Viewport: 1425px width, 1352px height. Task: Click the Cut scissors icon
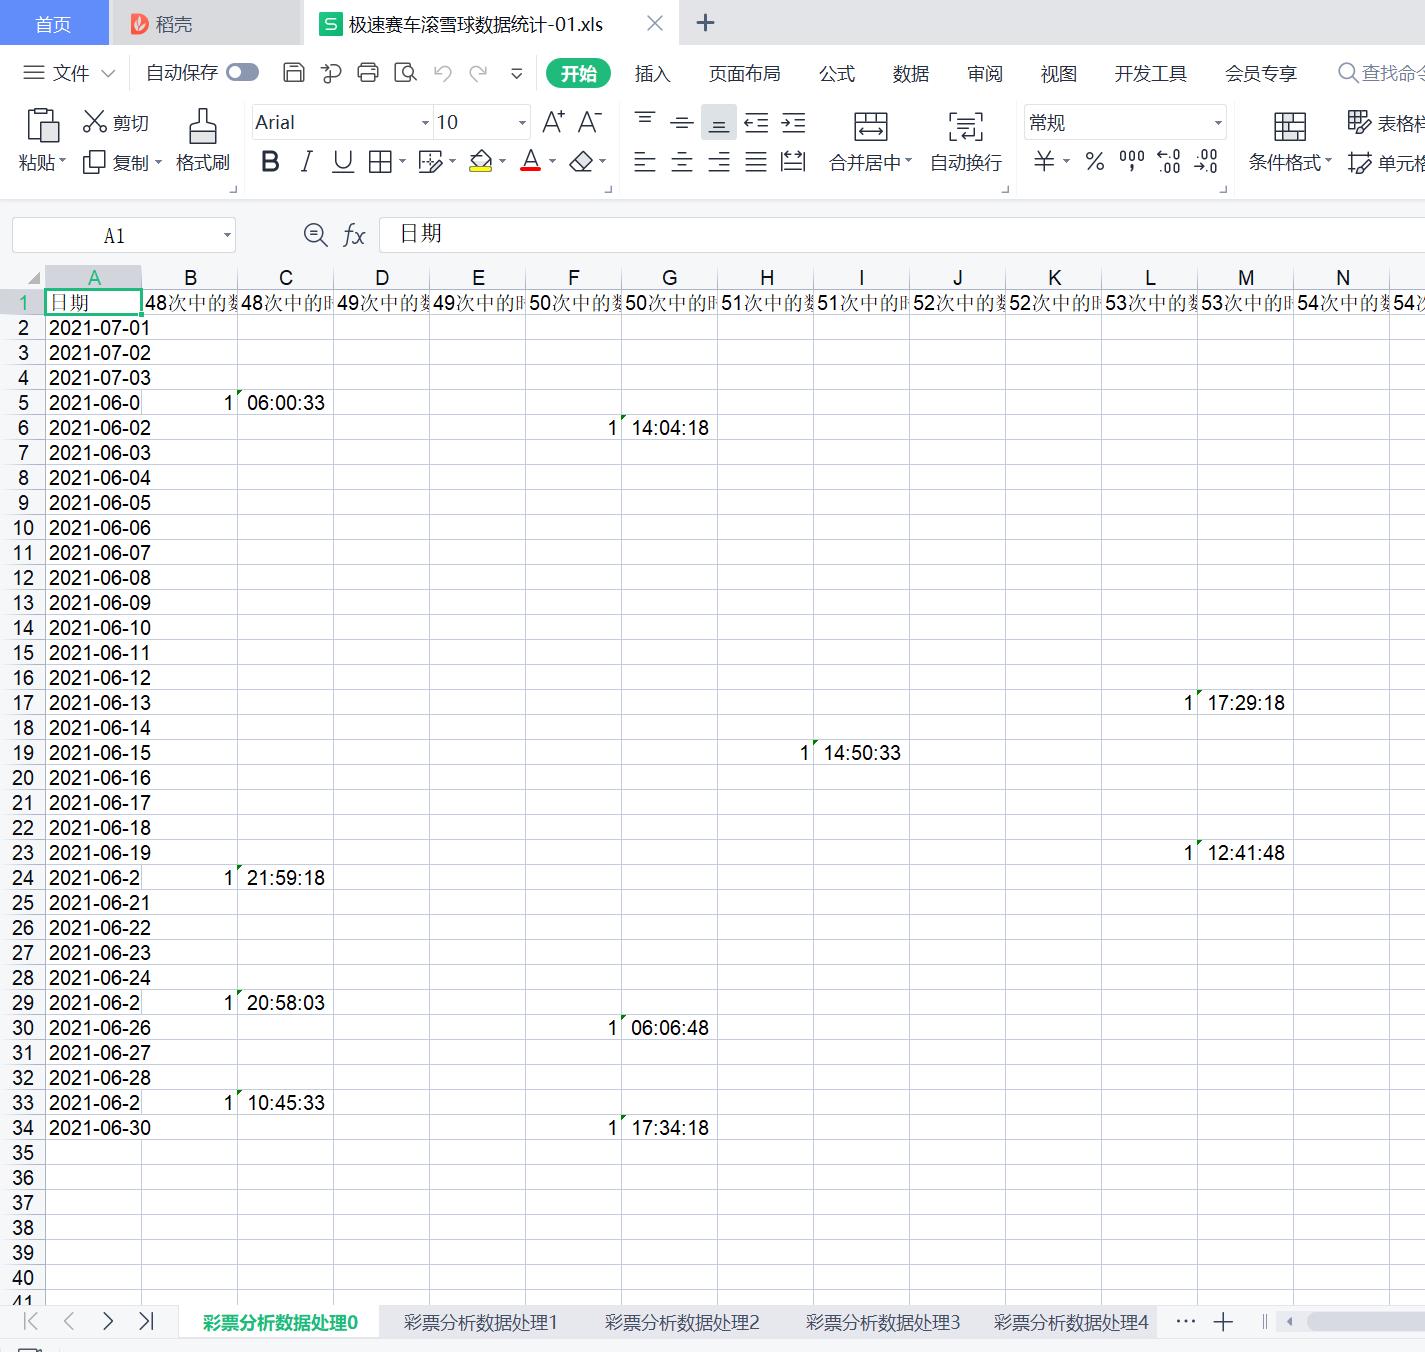(94, 122)
